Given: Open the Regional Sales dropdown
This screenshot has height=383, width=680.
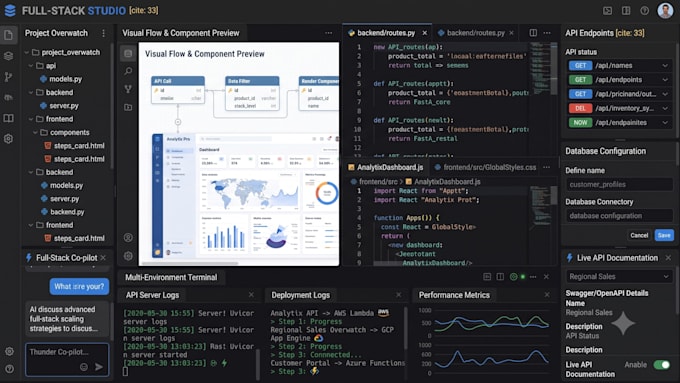Looking at the screenshot, I should click(619, 276).
